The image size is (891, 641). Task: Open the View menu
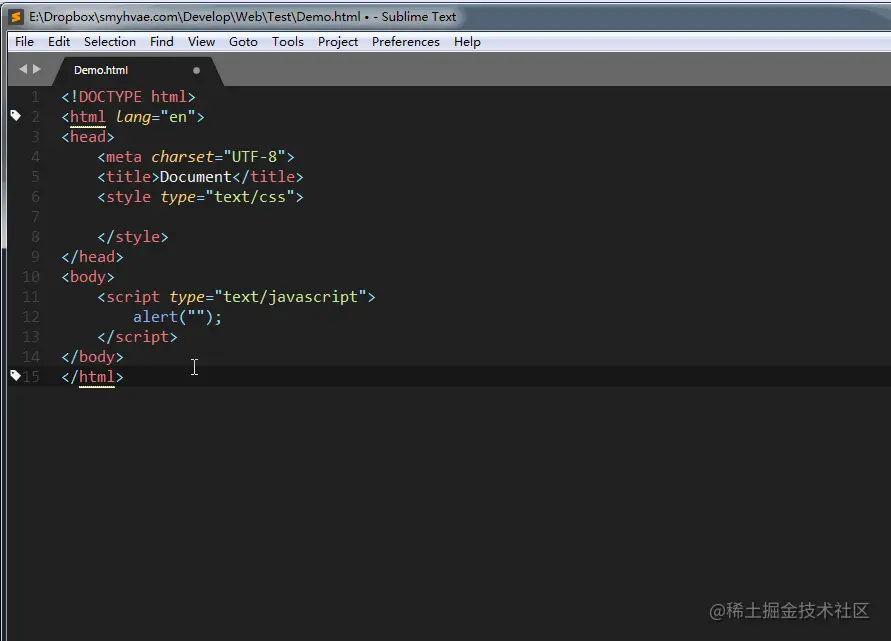pos(202,42)
